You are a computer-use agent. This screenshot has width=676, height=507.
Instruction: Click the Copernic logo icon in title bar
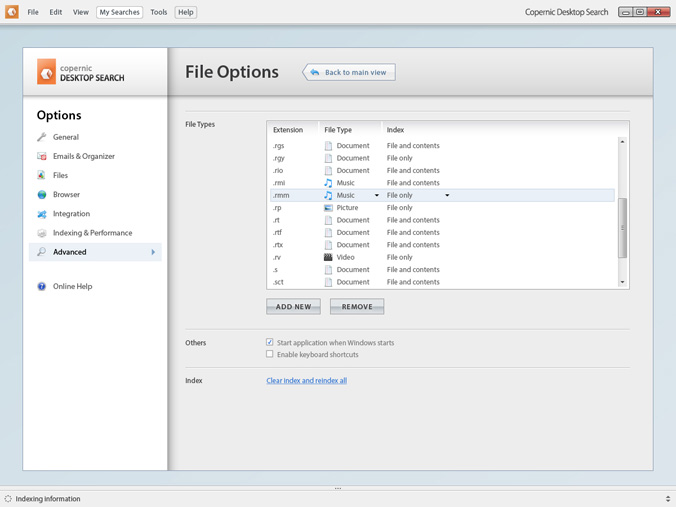click(x=12, y=12)
